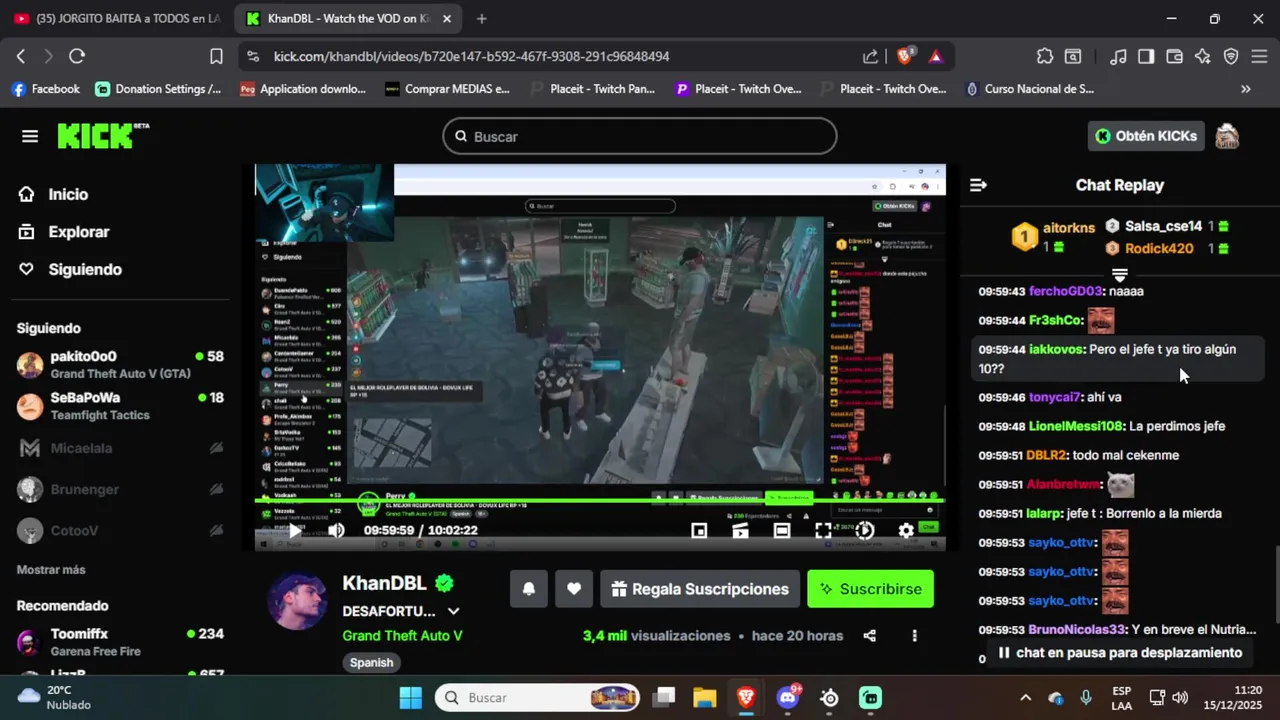The height and width of the screenshot is (720, 1280).
Task: Expand the chat leaderboard handle
Action: tap(1120, 274)
